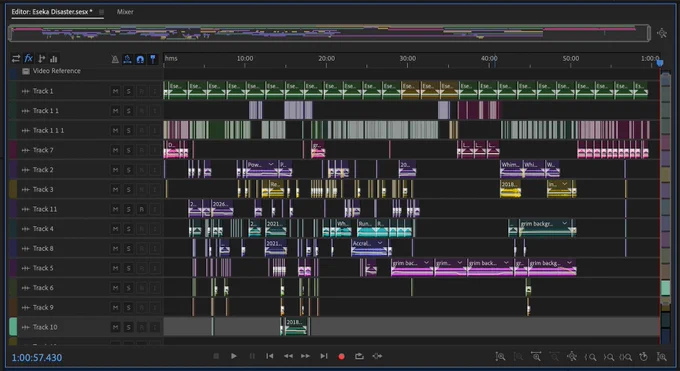The image size is (680, 371).
Task: Click the session overview navigator bar
Action: pos(329,33)
